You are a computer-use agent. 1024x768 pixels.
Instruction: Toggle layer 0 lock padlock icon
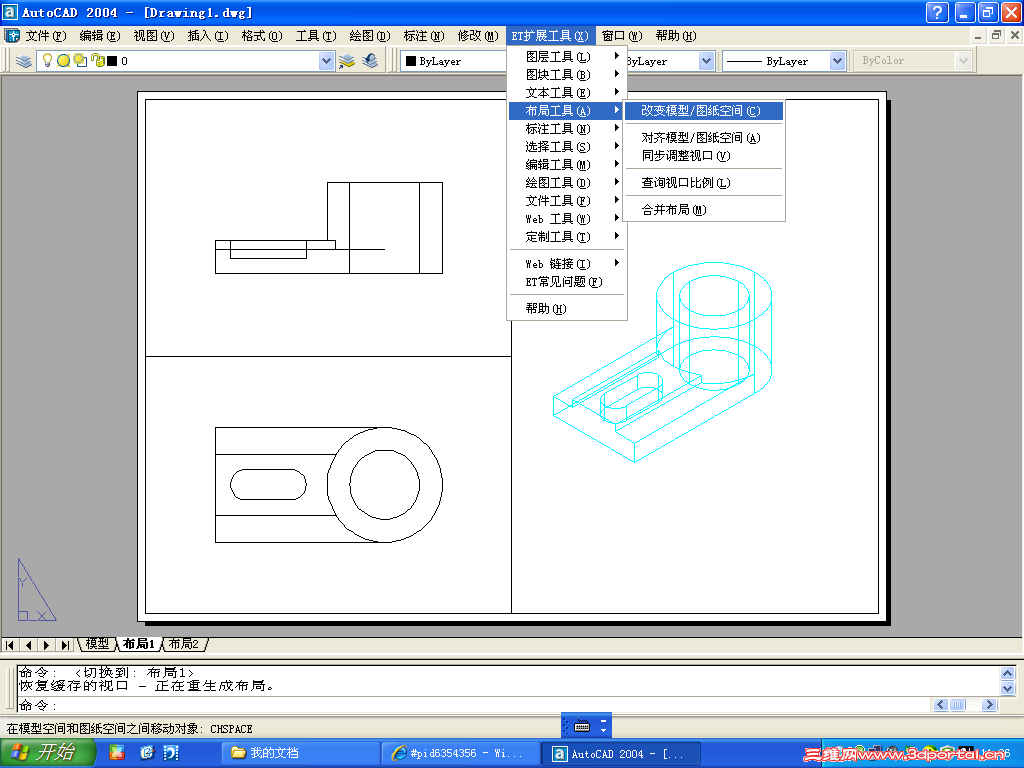click(x=98, y=61)
